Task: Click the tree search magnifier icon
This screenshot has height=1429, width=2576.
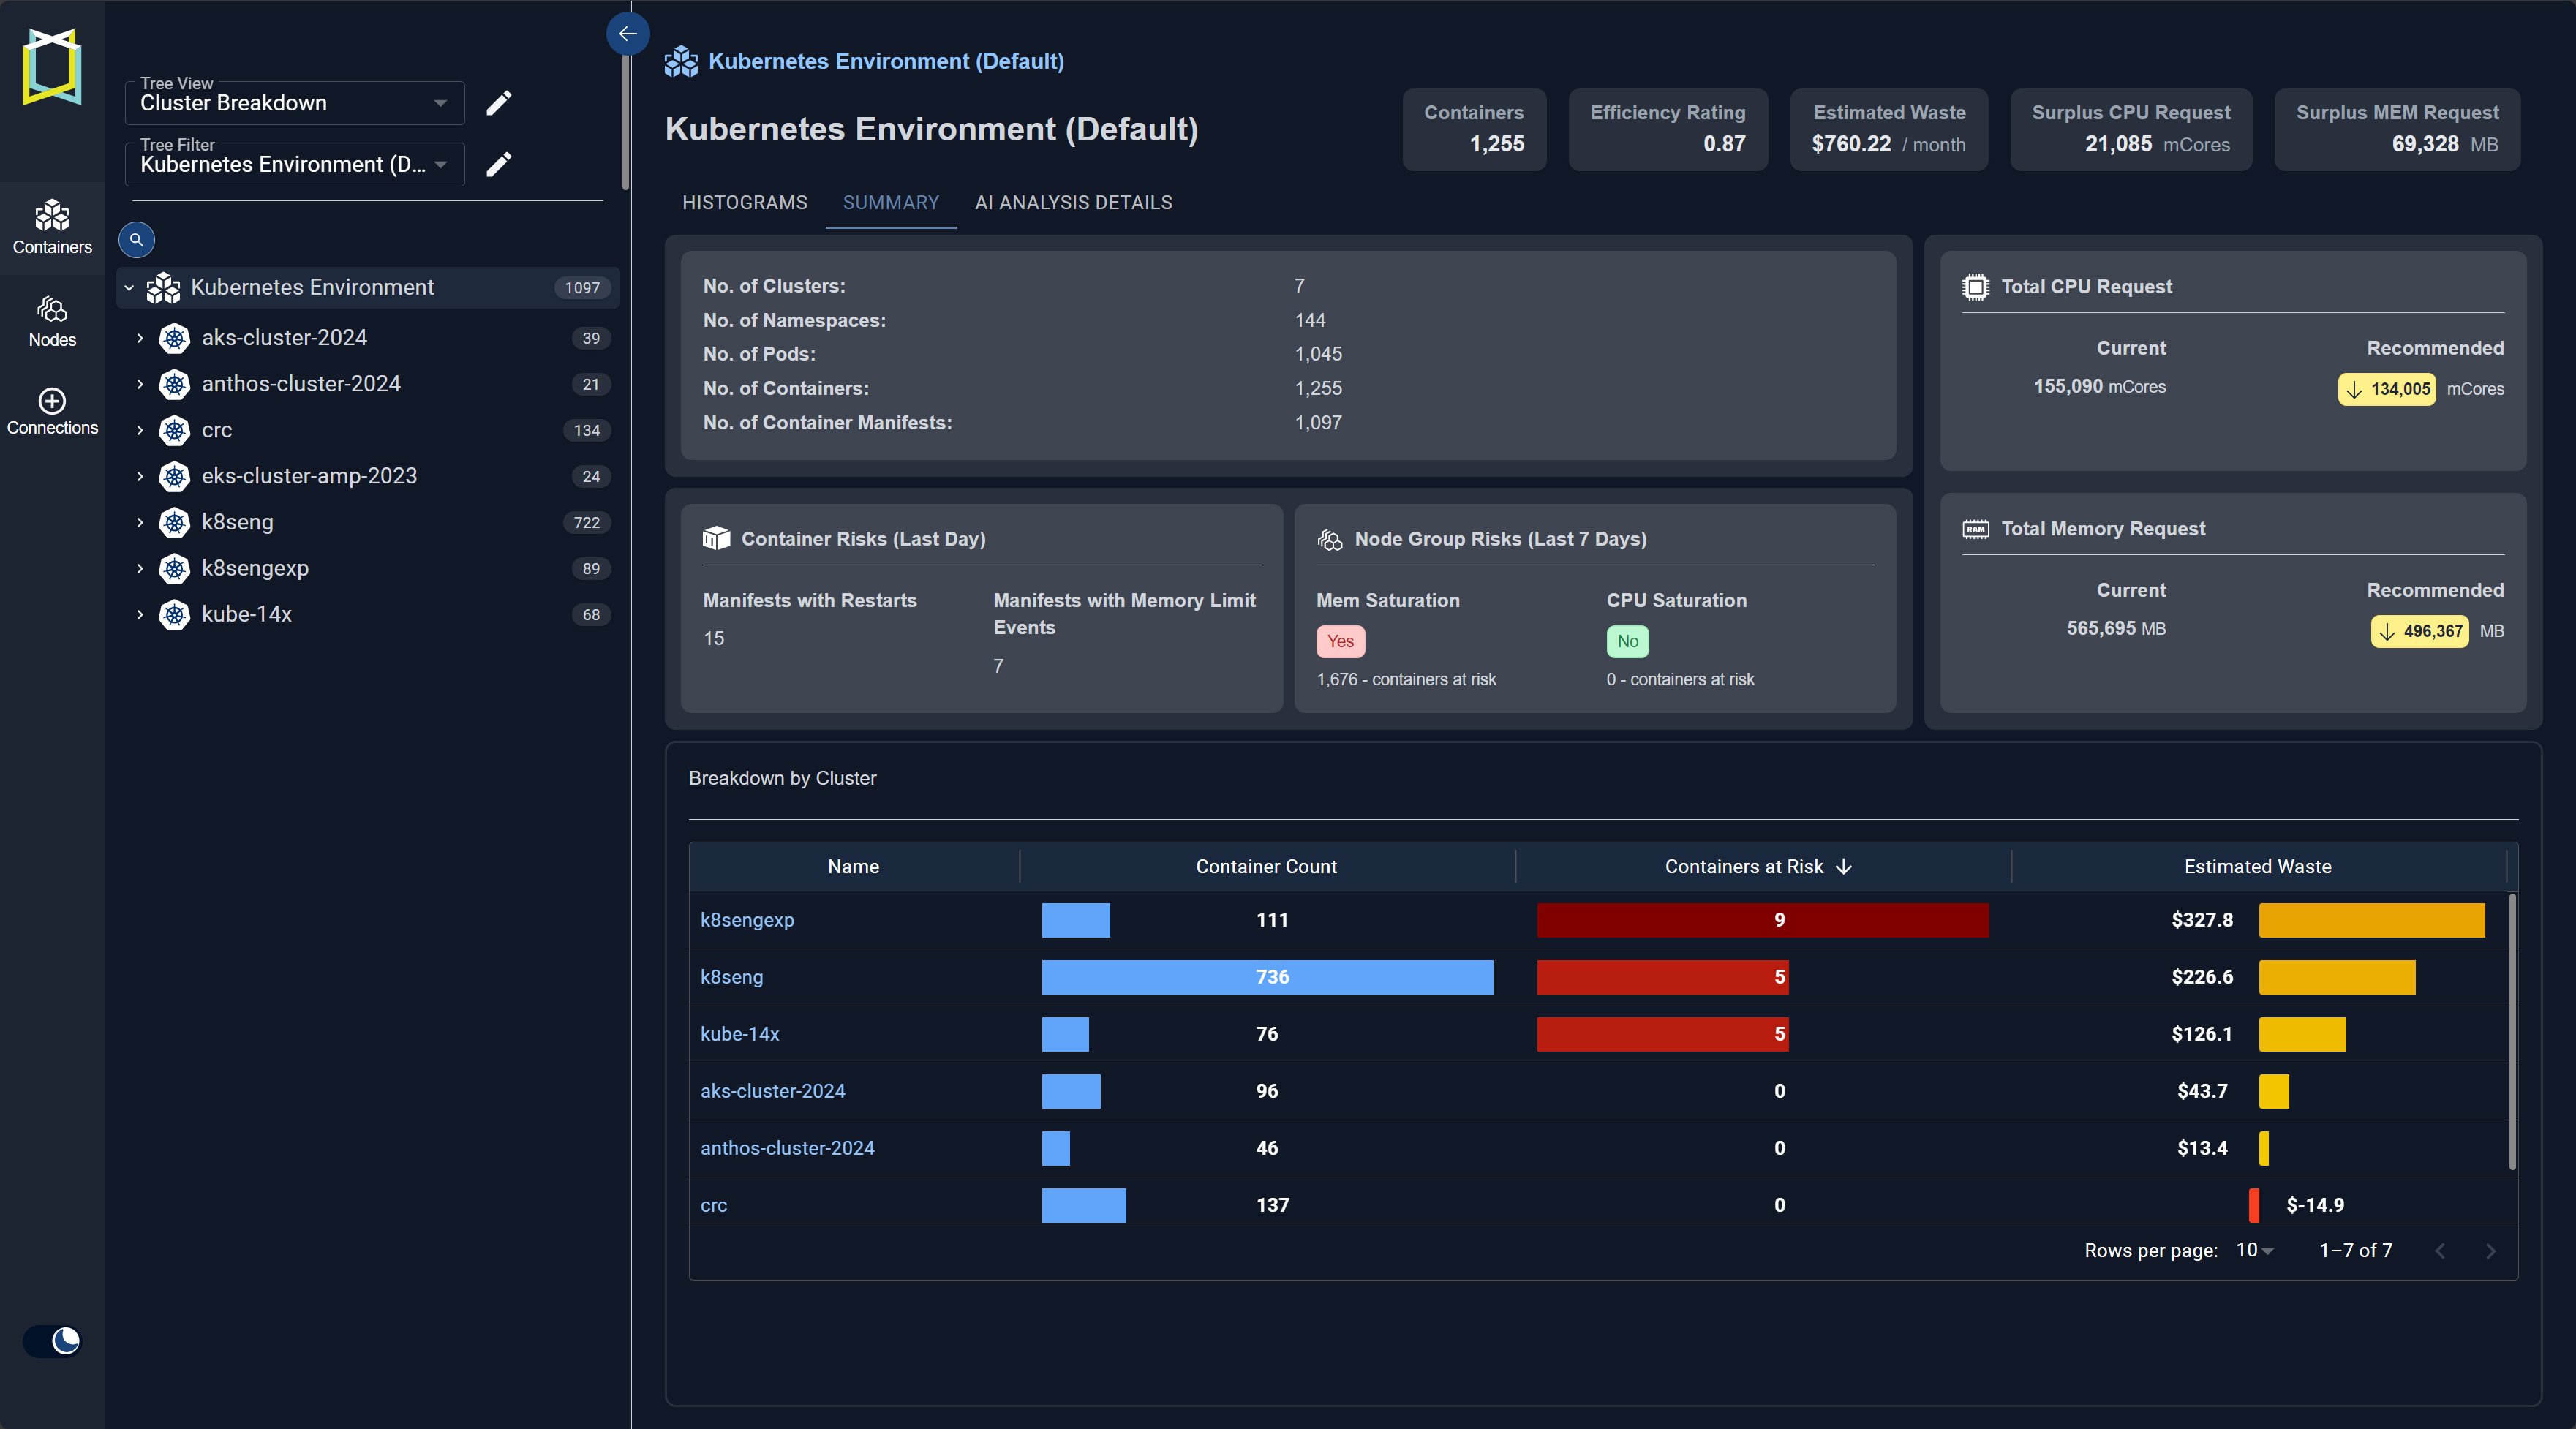Action: pyautogui.click(x=136, y=240)
